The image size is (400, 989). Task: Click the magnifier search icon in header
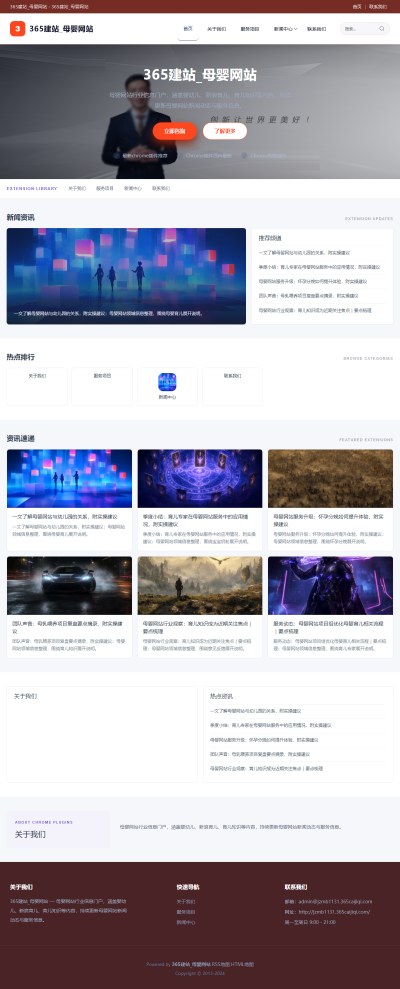coord(382,29)
